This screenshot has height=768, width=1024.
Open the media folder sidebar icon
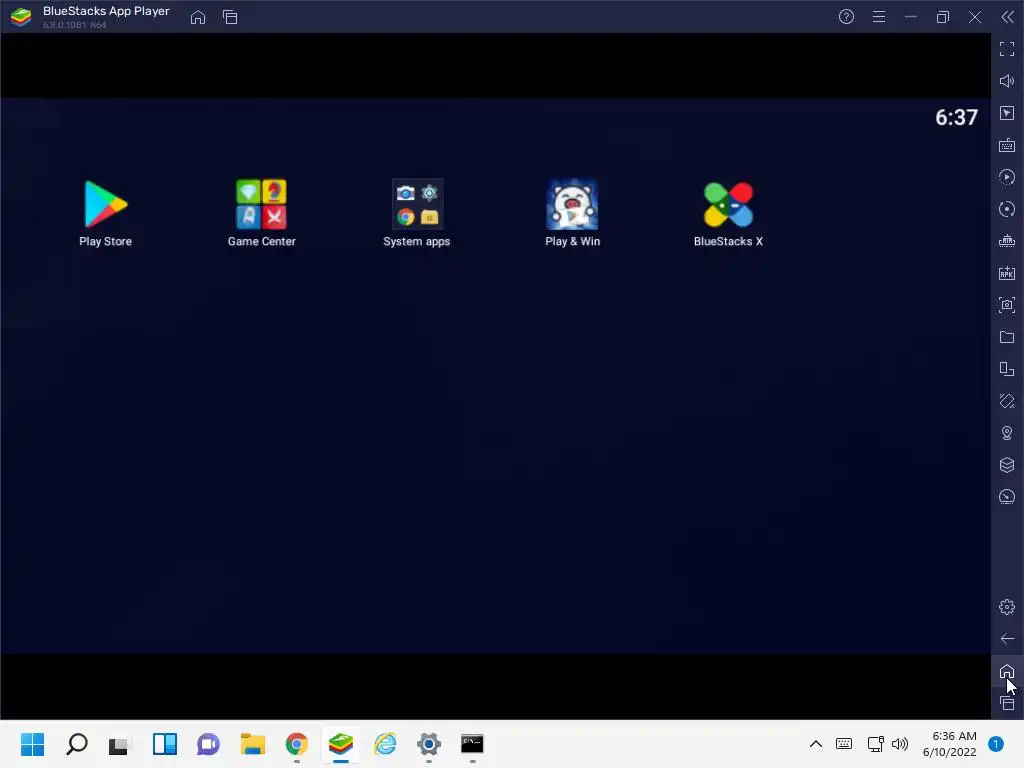point(1007,337)
